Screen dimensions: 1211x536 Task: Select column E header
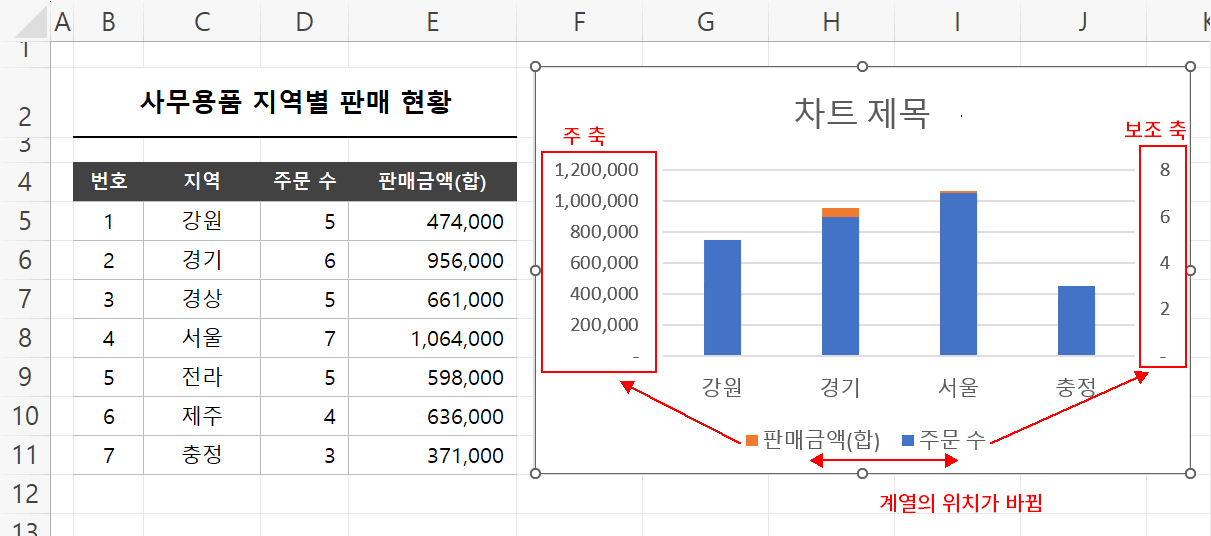[x=432, y=21]
